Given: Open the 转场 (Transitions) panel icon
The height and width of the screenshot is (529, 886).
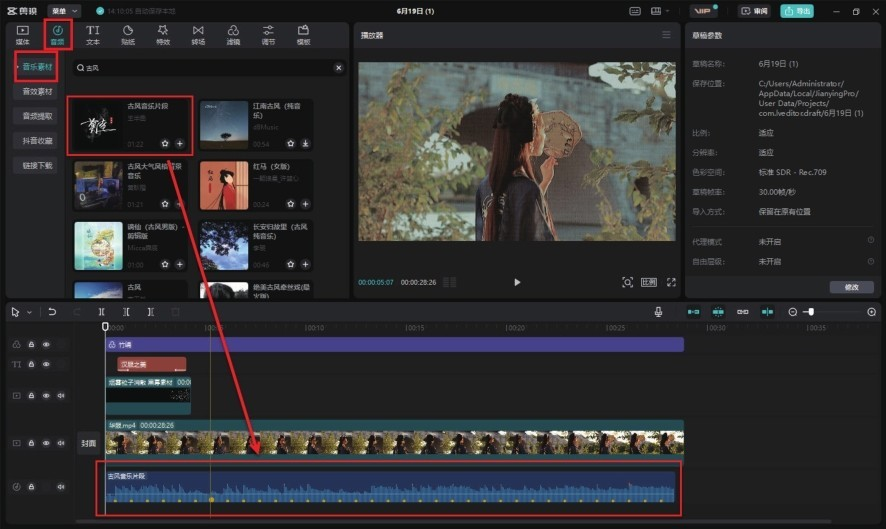Looking at the screenshot, I should [x=198, y=35].
